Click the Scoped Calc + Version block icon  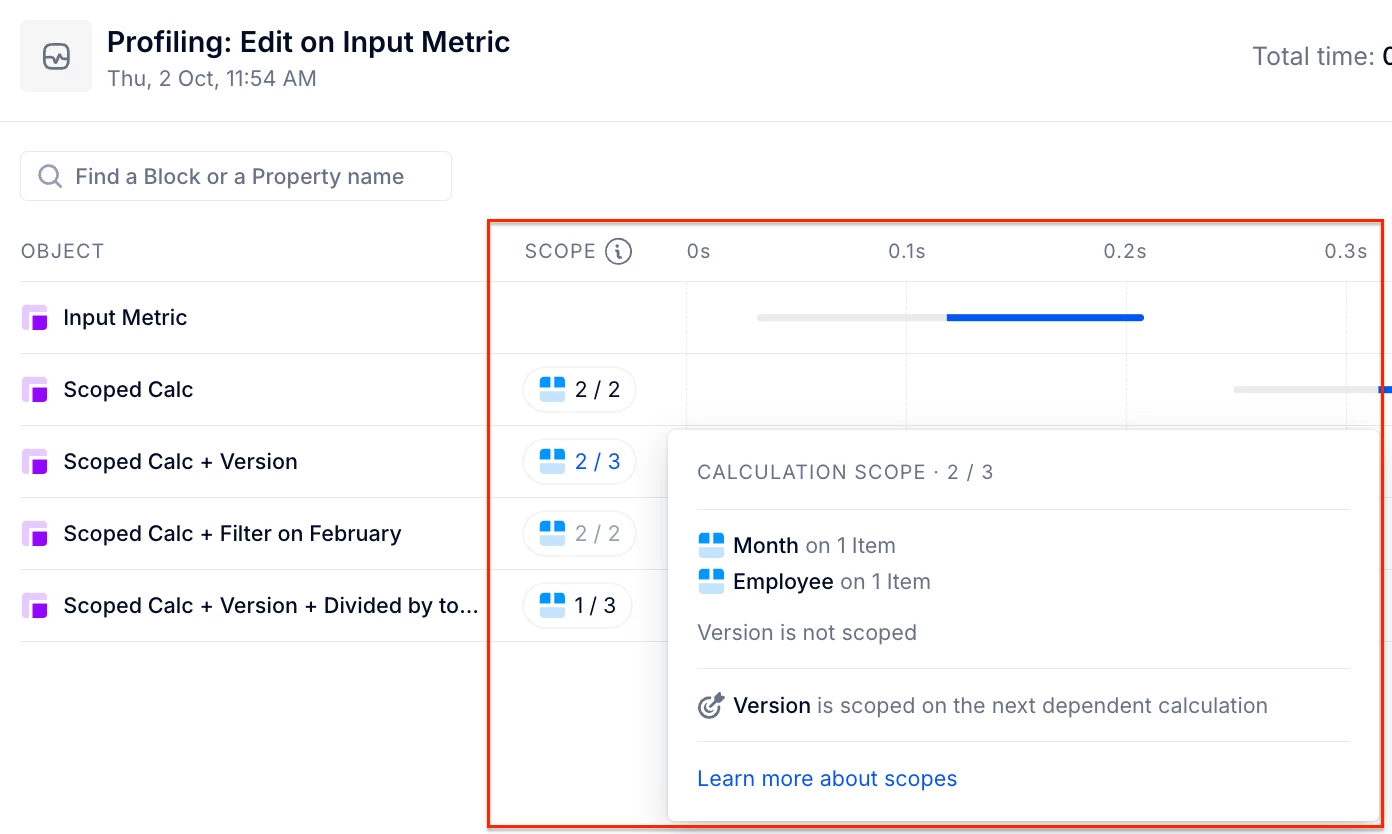pyautogui.click(x=35, y=462)
